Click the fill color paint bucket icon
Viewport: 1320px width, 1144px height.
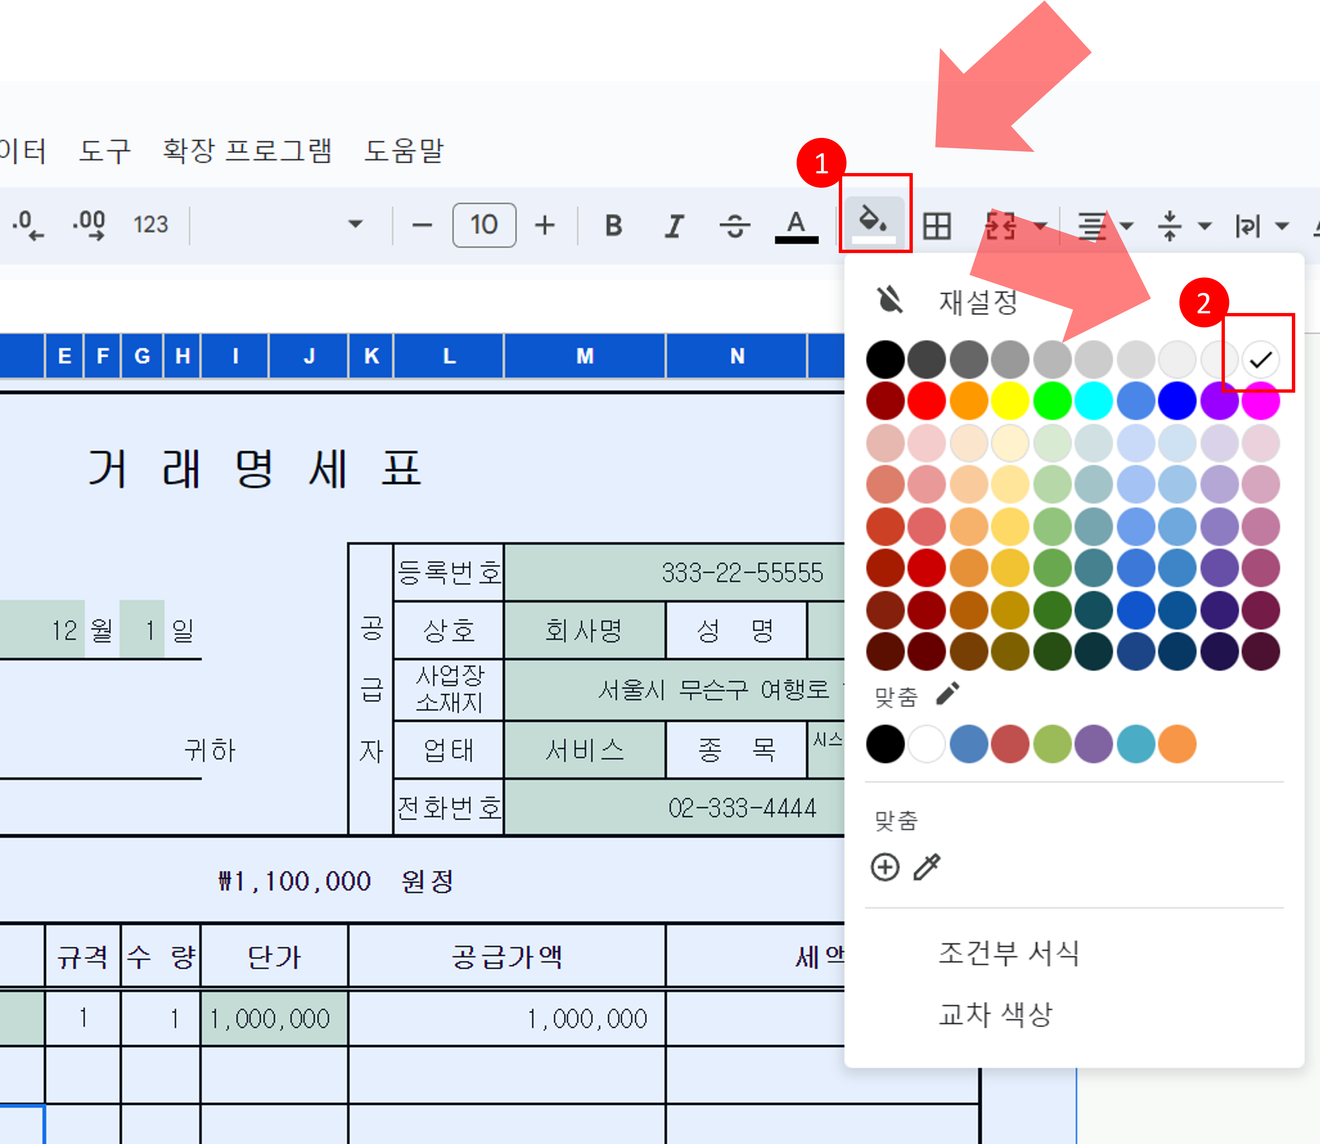(873, 222)
